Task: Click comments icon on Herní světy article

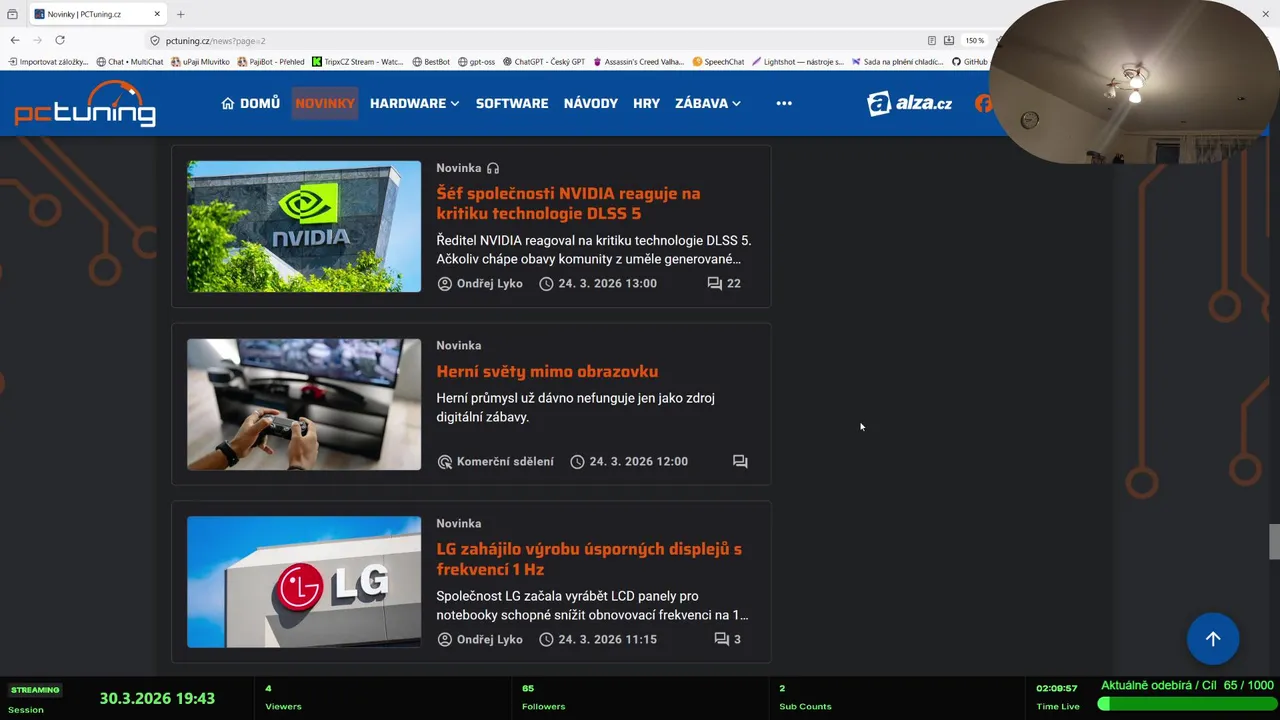Action: point(740,461)
